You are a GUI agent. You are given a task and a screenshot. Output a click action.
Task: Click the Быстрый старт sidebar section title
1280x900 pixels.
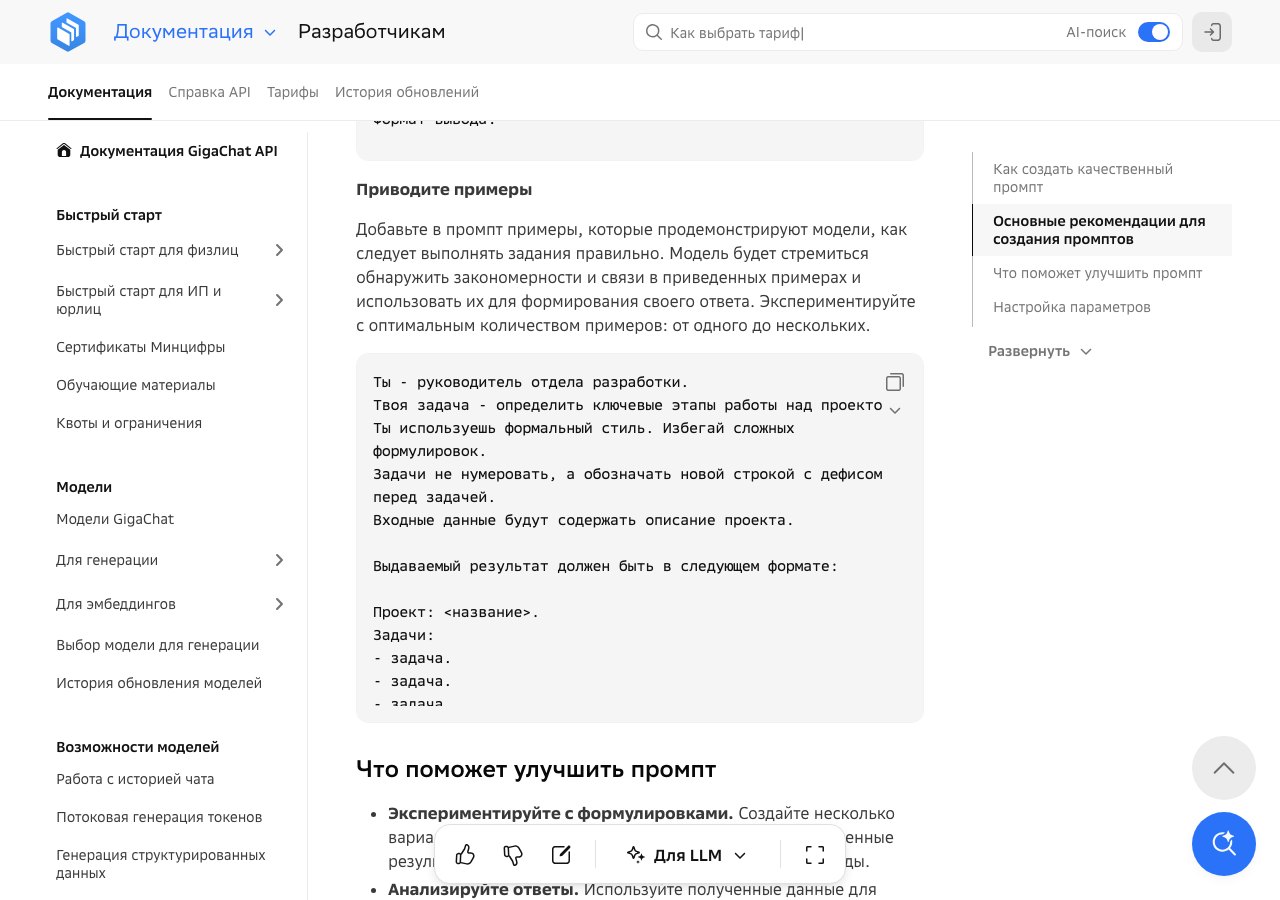(109, 215)
